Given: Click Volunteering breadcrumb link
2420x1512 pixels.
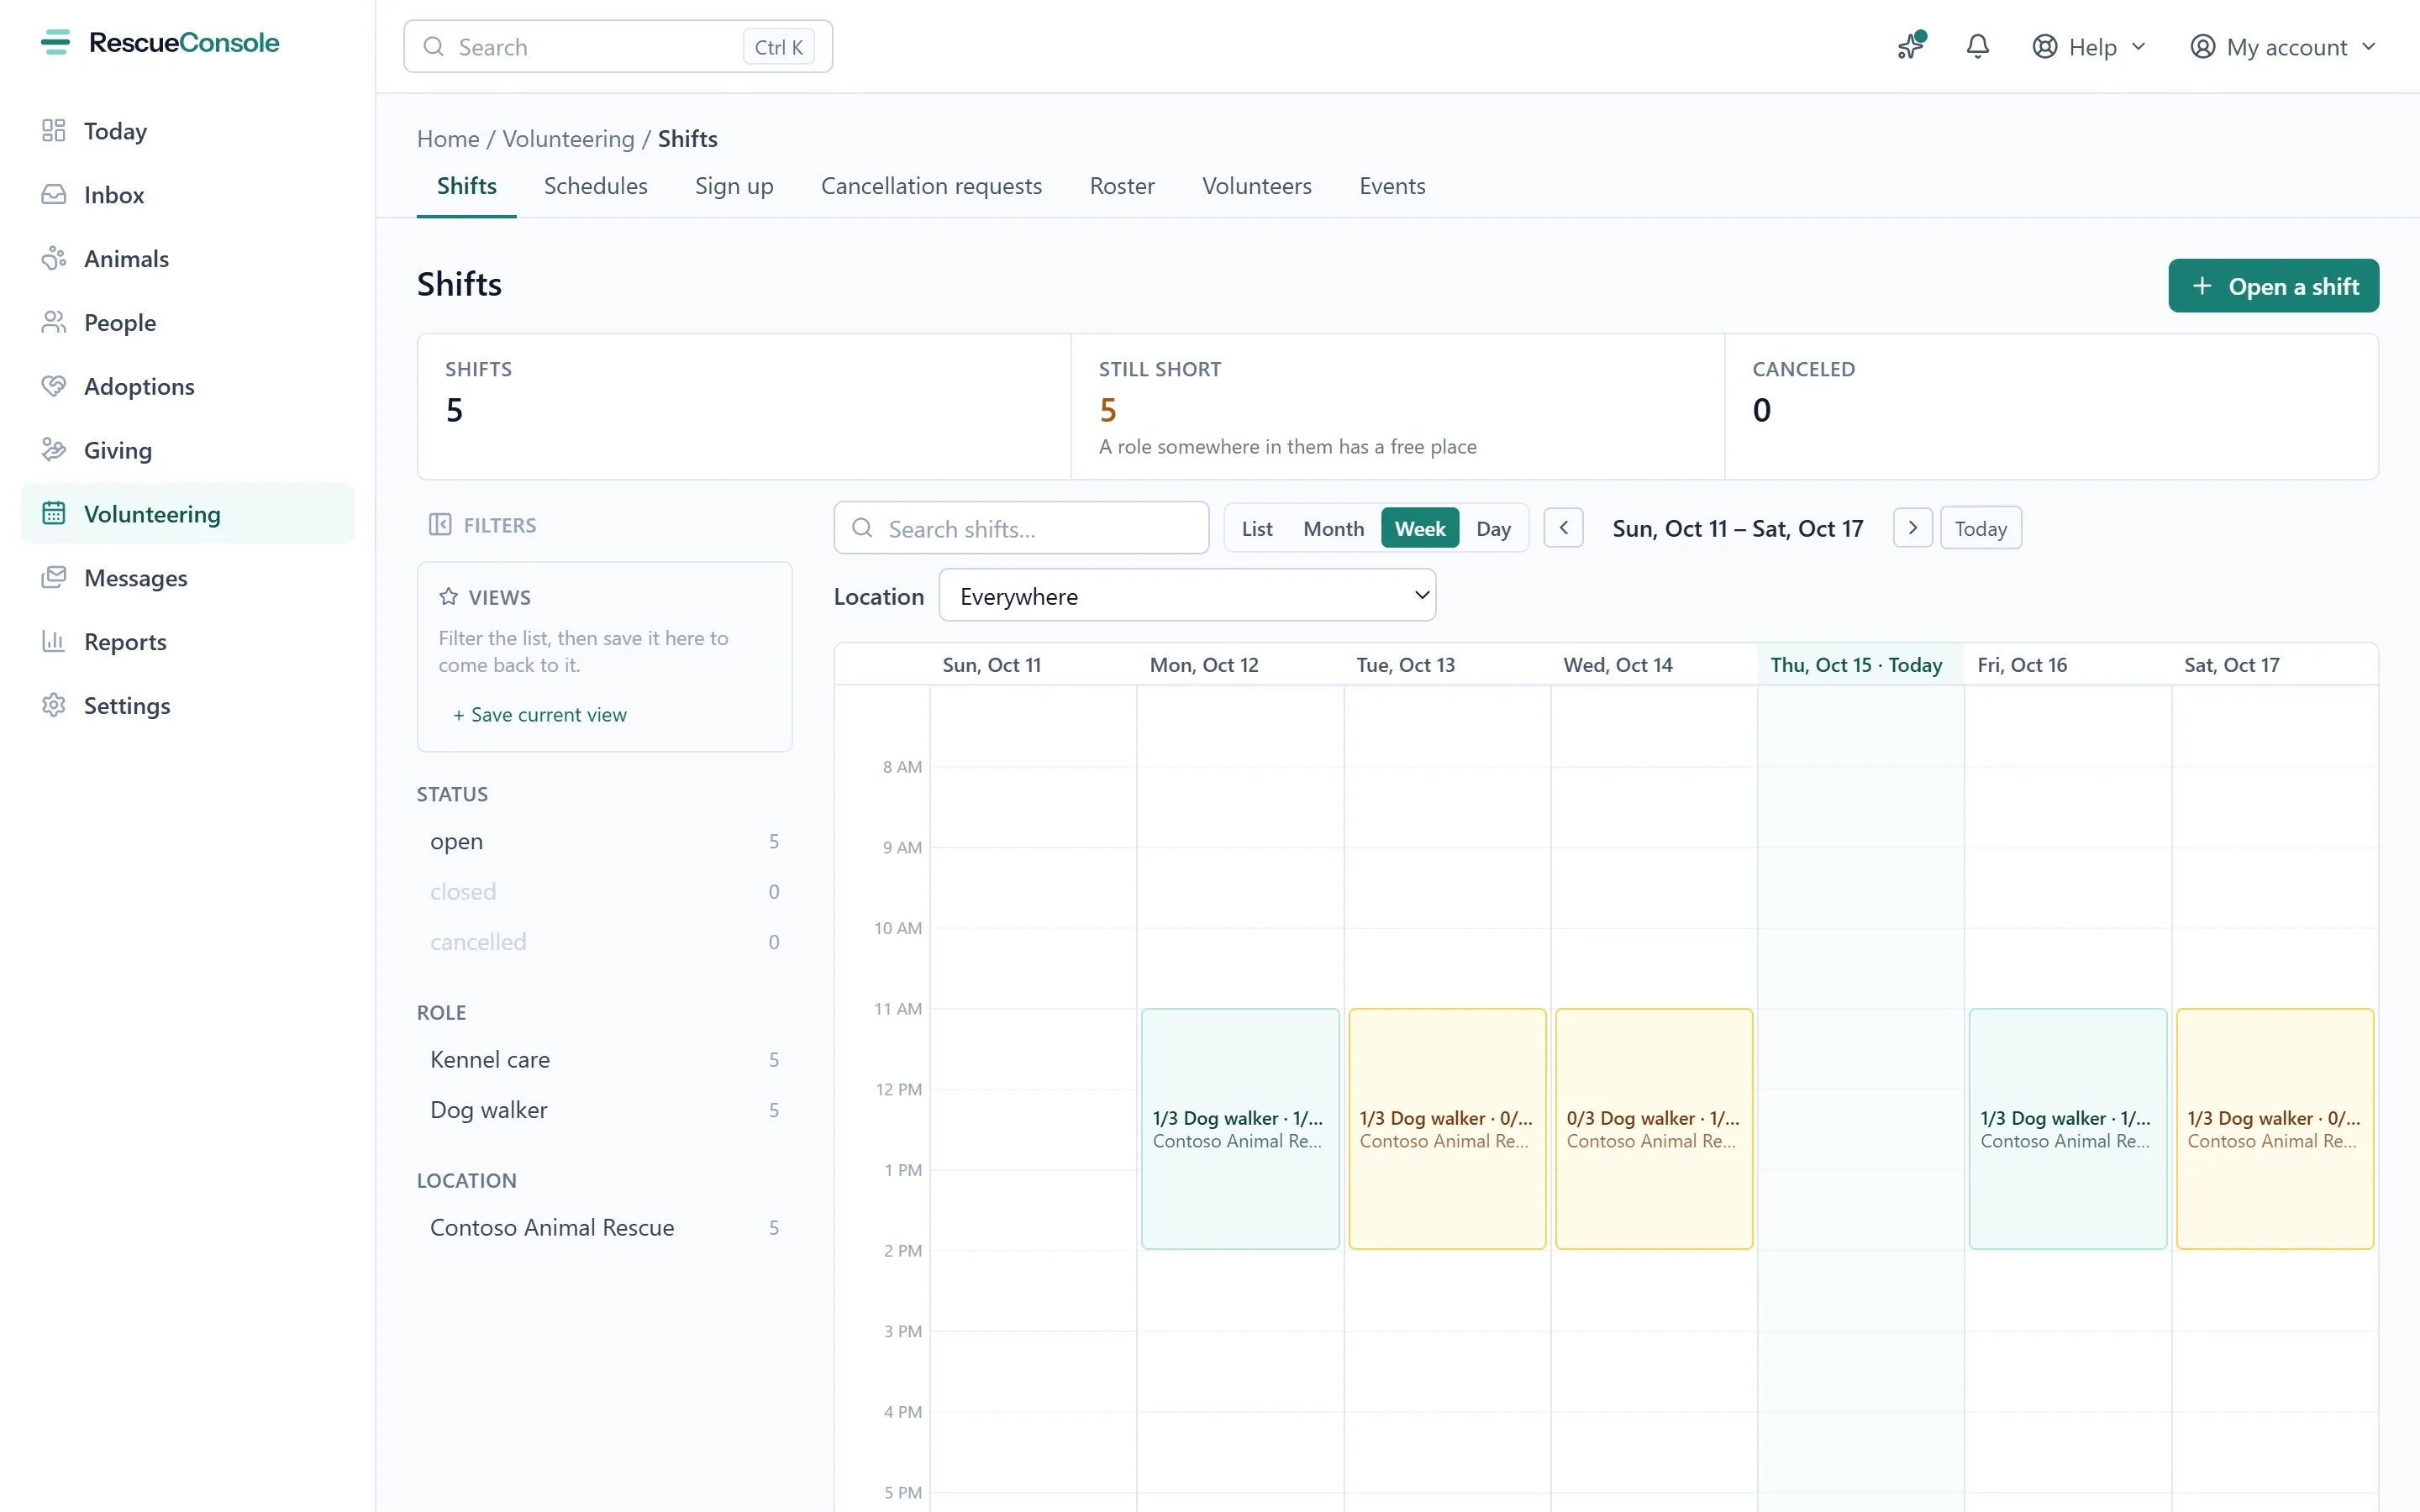Looking at the screenshot, I should tap(568, 139).
